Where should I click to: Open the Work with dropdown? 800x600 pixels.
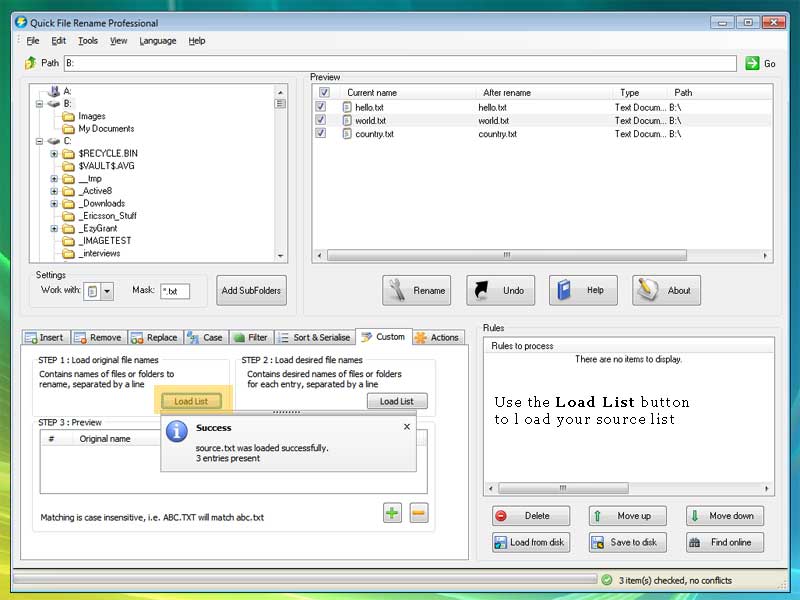tap(107, 291)
